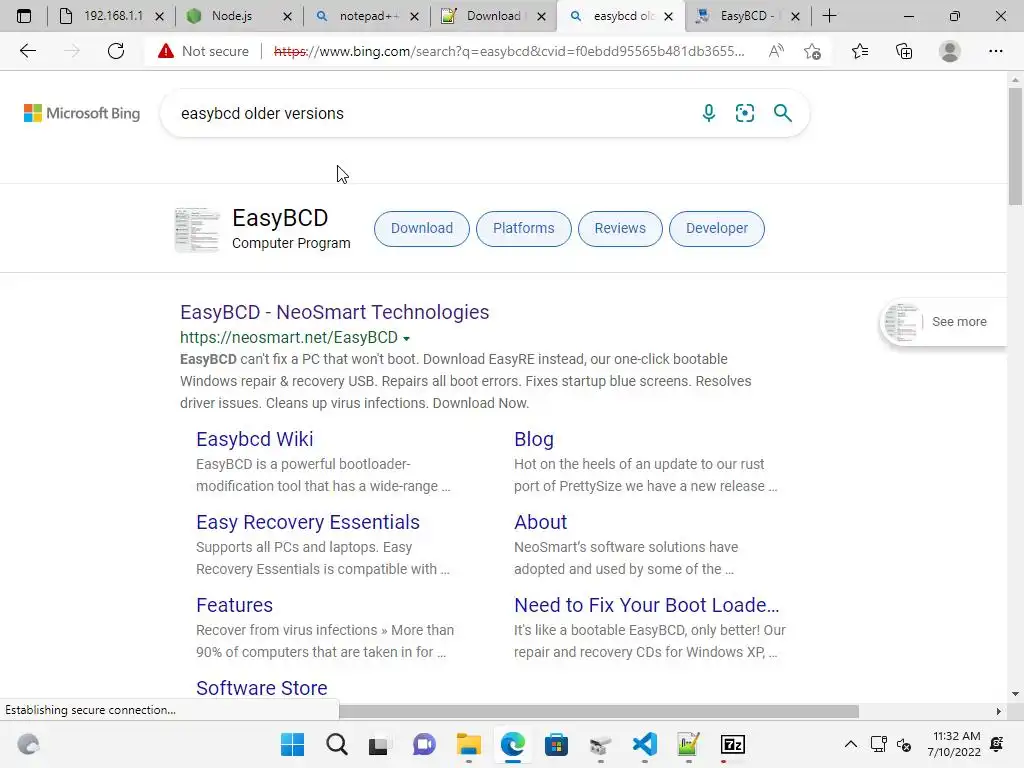
Task: Open Microsoft Store from taskbar
Action: [556, 744]
